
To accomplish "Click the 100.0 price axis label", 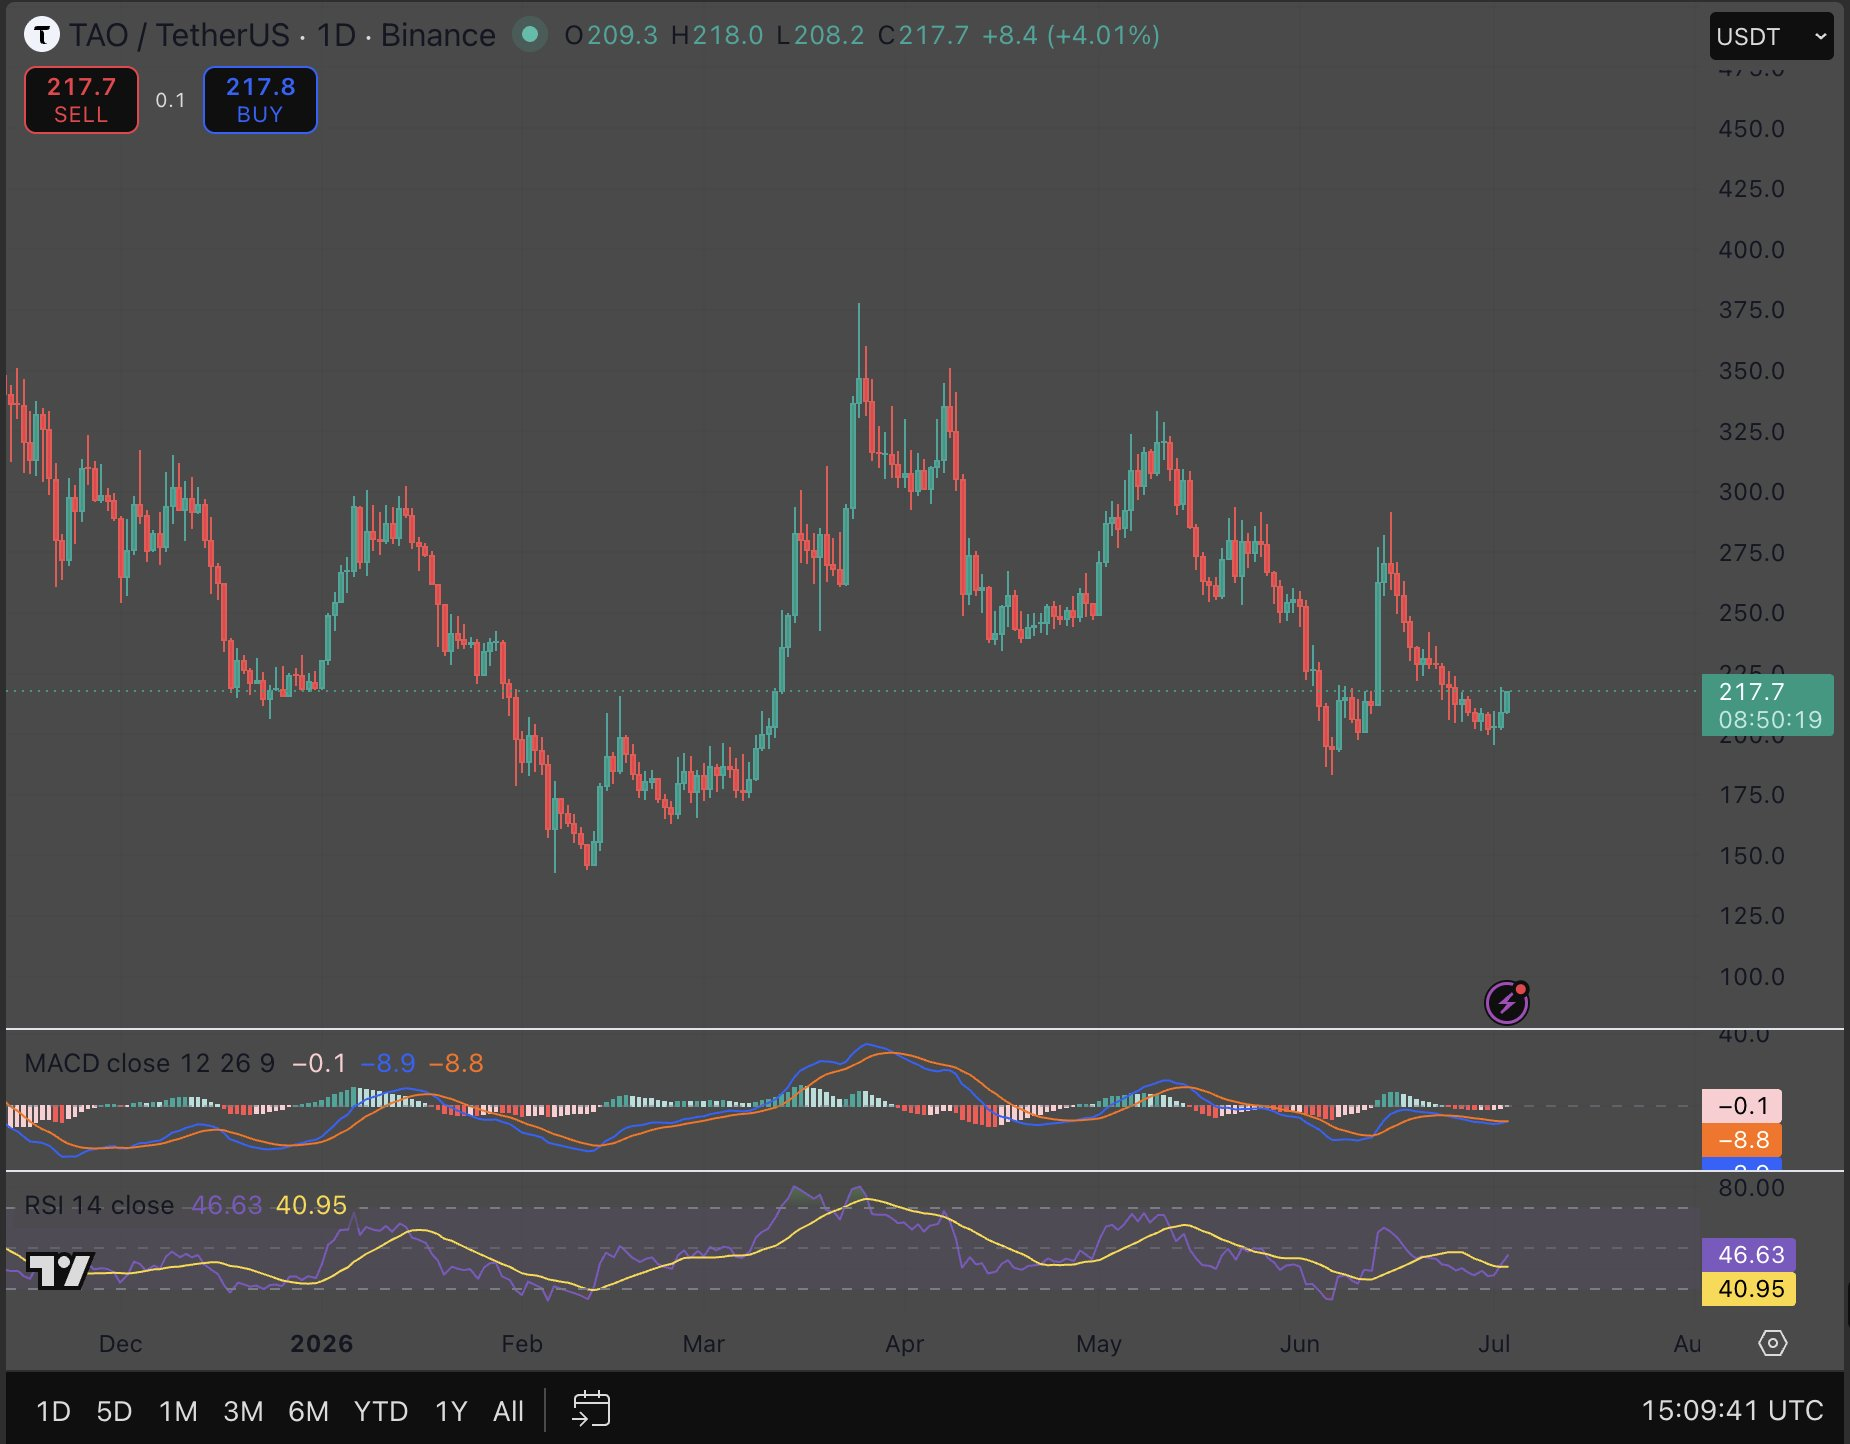I will pos(1751,977).
